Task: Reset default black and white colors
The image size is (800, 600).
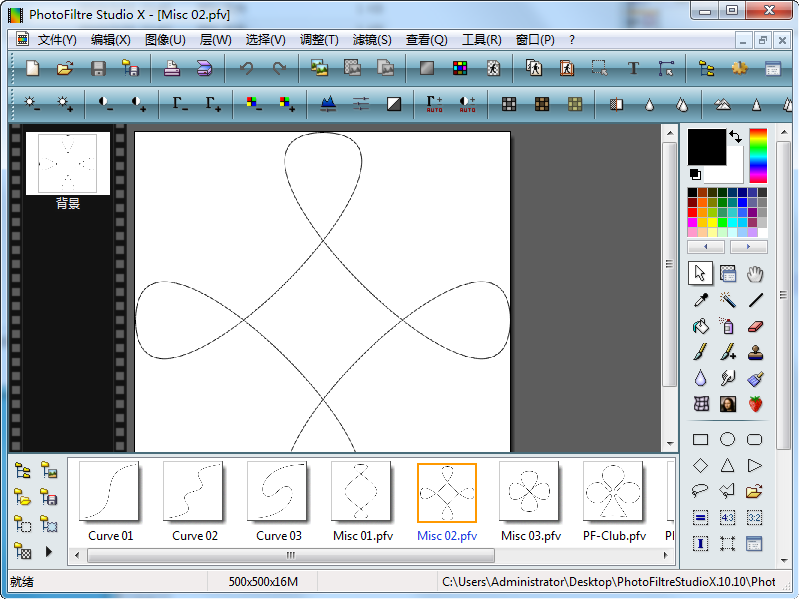Action: coord(695,174)
